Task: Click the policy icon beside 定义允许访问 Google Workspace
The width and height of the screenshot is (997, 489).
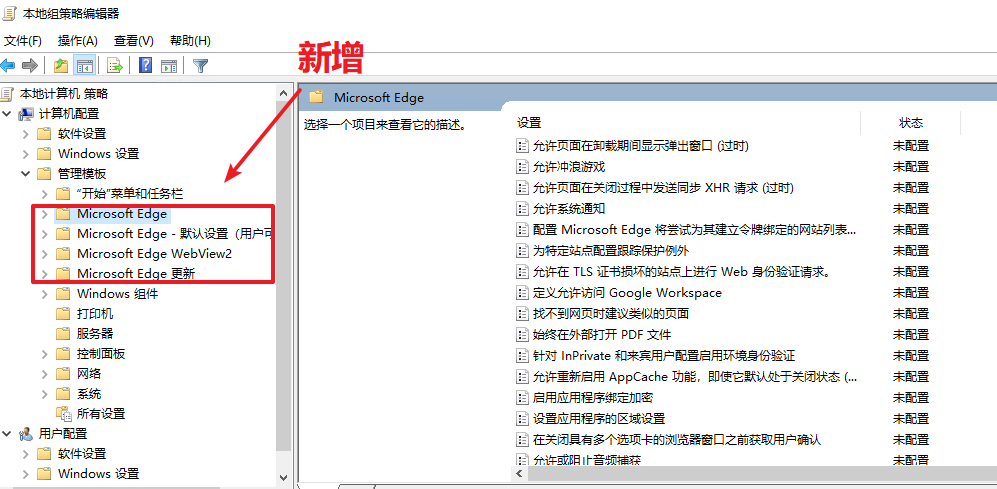Action: click(x=522, y=293)
